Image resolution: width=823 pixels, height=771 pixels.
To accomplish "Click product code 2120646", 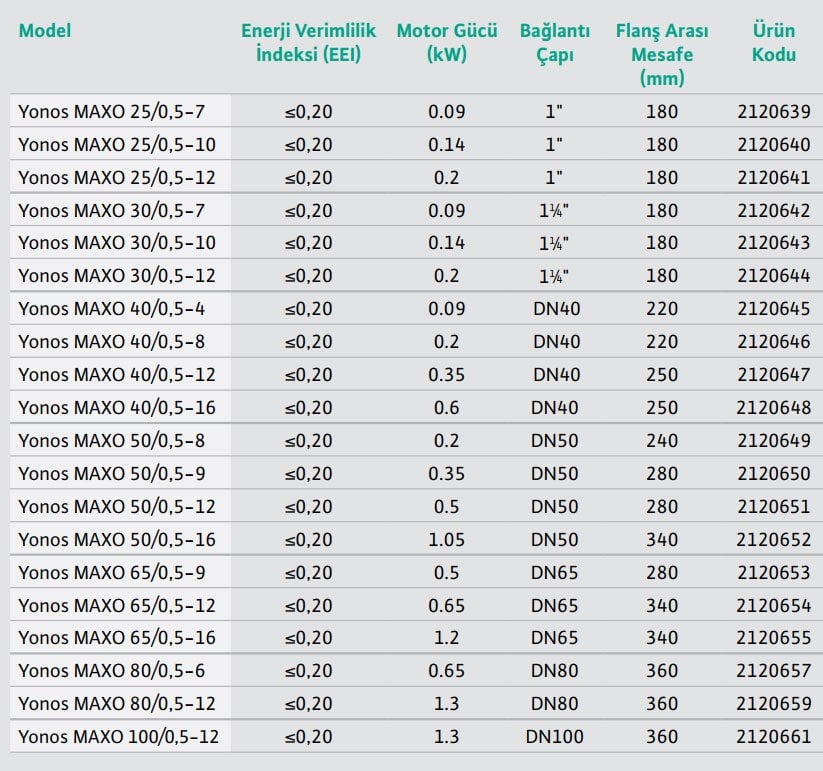I will [x=774, y=342].
